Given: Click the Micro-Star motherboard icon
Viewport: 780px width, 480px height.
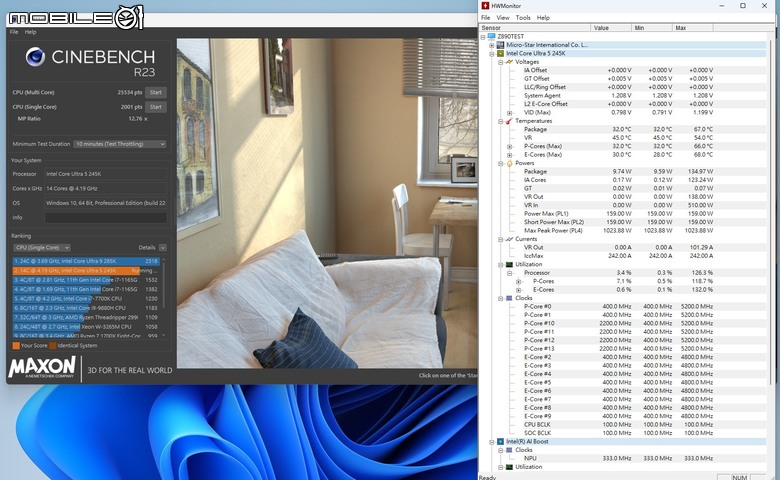Looking at the screenshot, I should click(x=500, y=45).
